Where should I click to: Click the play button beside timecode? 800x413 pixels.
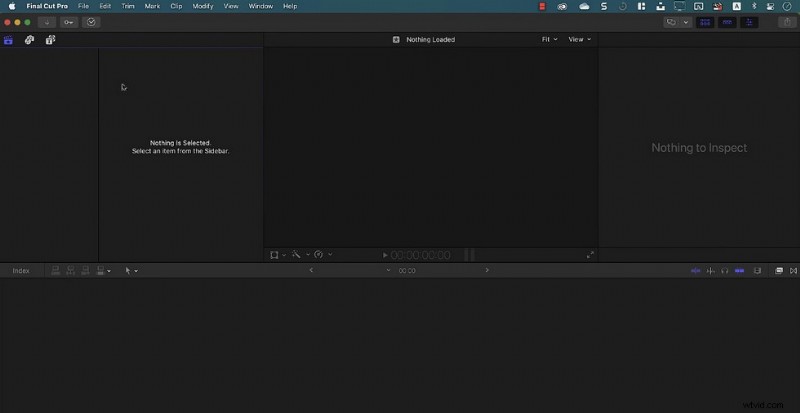point(385,255)
